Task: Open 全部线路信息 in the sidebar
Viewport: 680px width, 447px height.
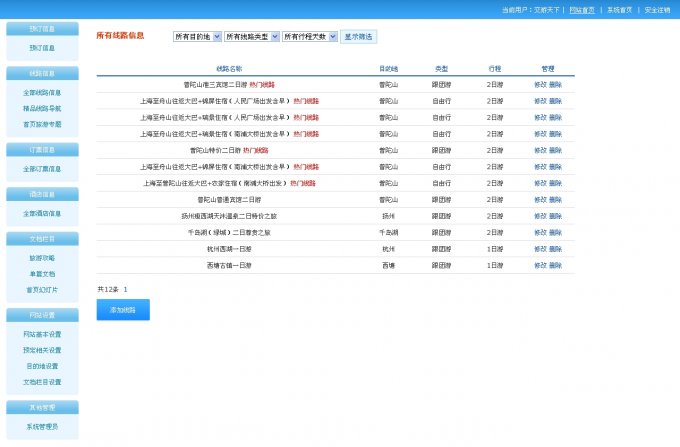Action: (x=42, y=93)
